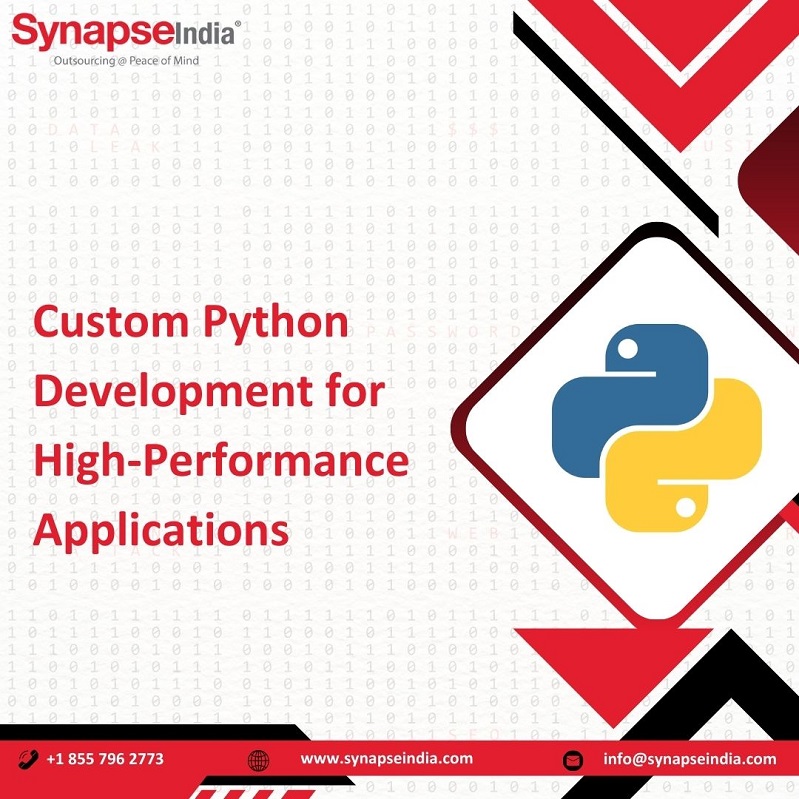Click the 'Outsourcing @ Peace of Mind' tagline
This screenshot has height=799, width=799.
(126, 61)
